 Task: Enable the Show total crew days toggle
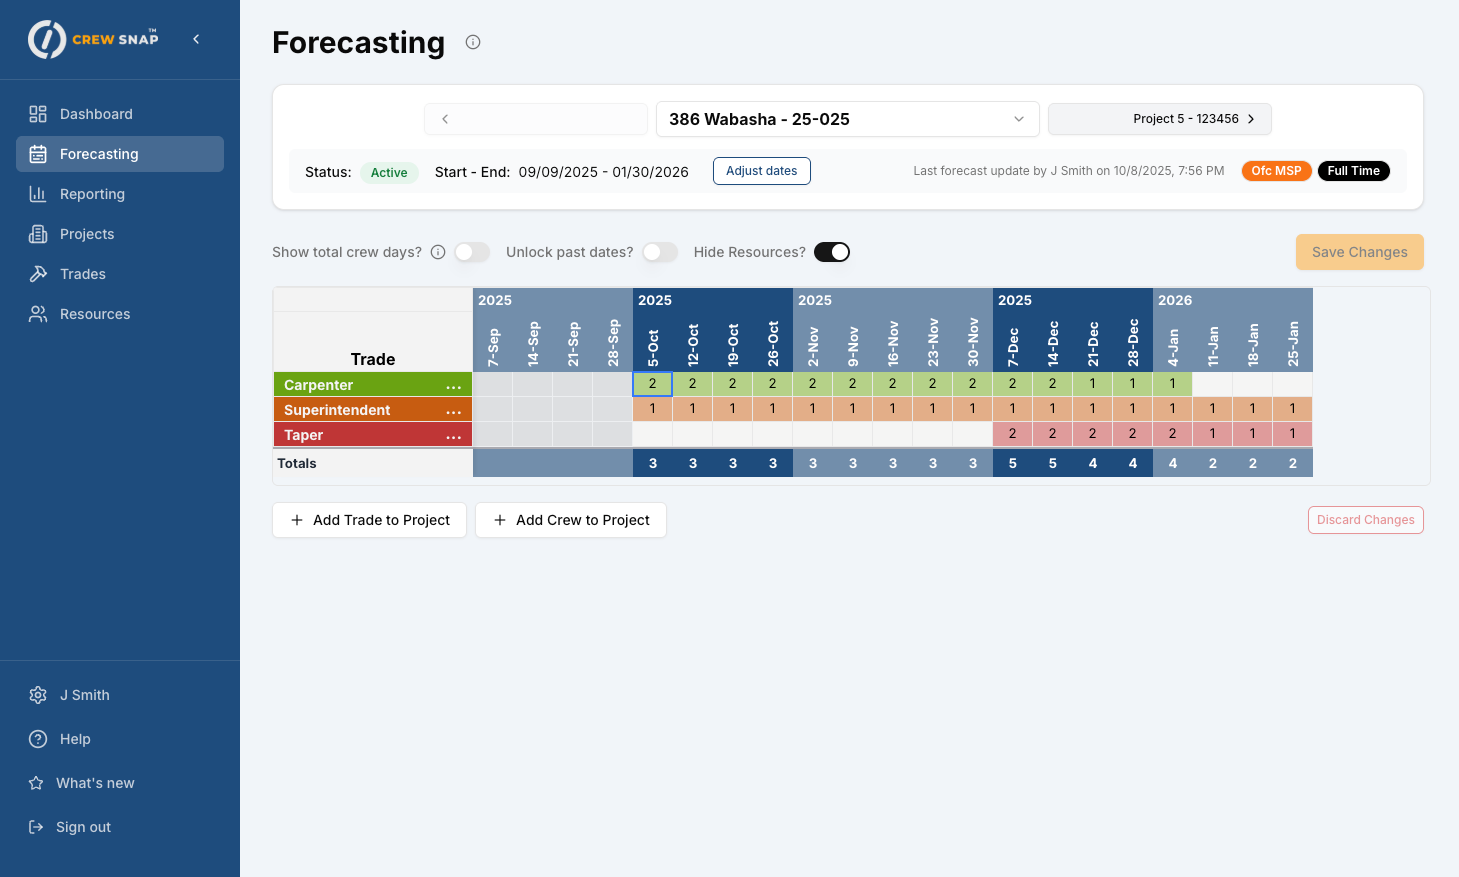(x=472, y=252)
